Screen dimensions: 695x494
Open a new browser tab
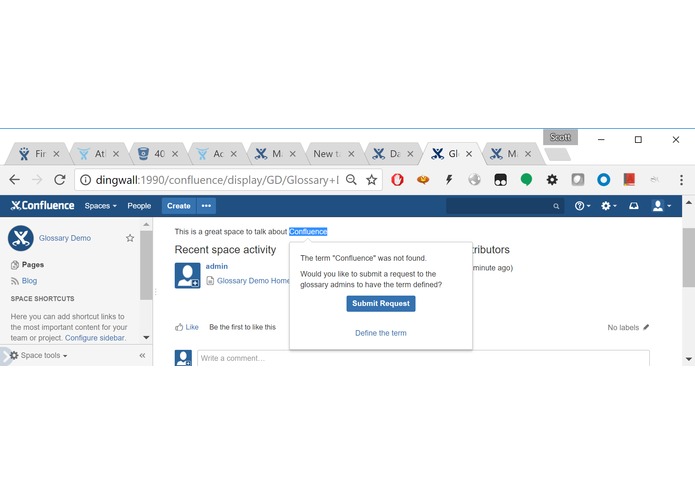[557, 154]
